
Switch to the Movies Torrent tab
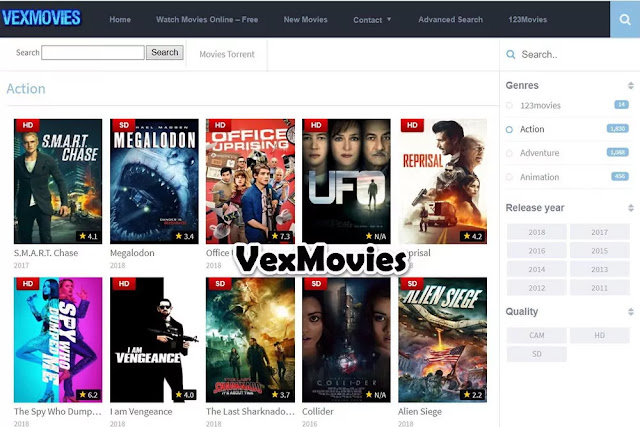click(x=227, y=54)
